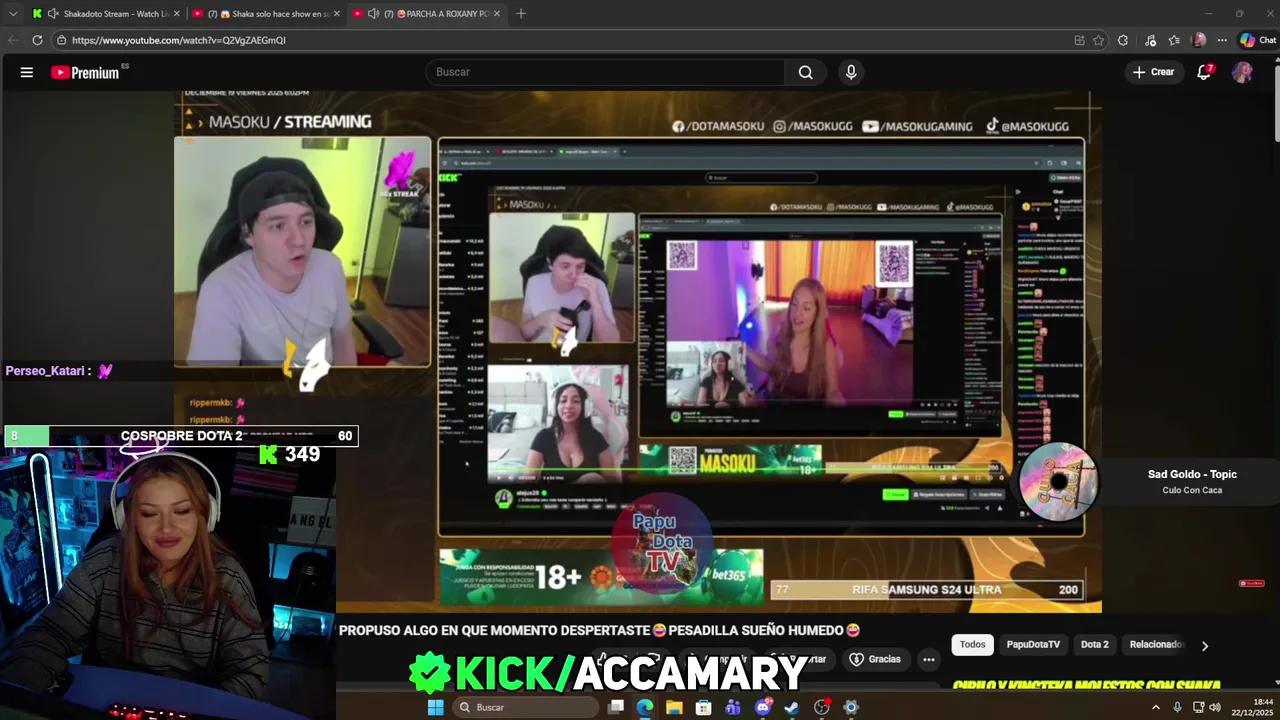Image resolution: width=1280 pixels, height=720 pixels.
Task: Show more filter chips with right chevron
Action: pyautogui.click(x=1205, y=646)
